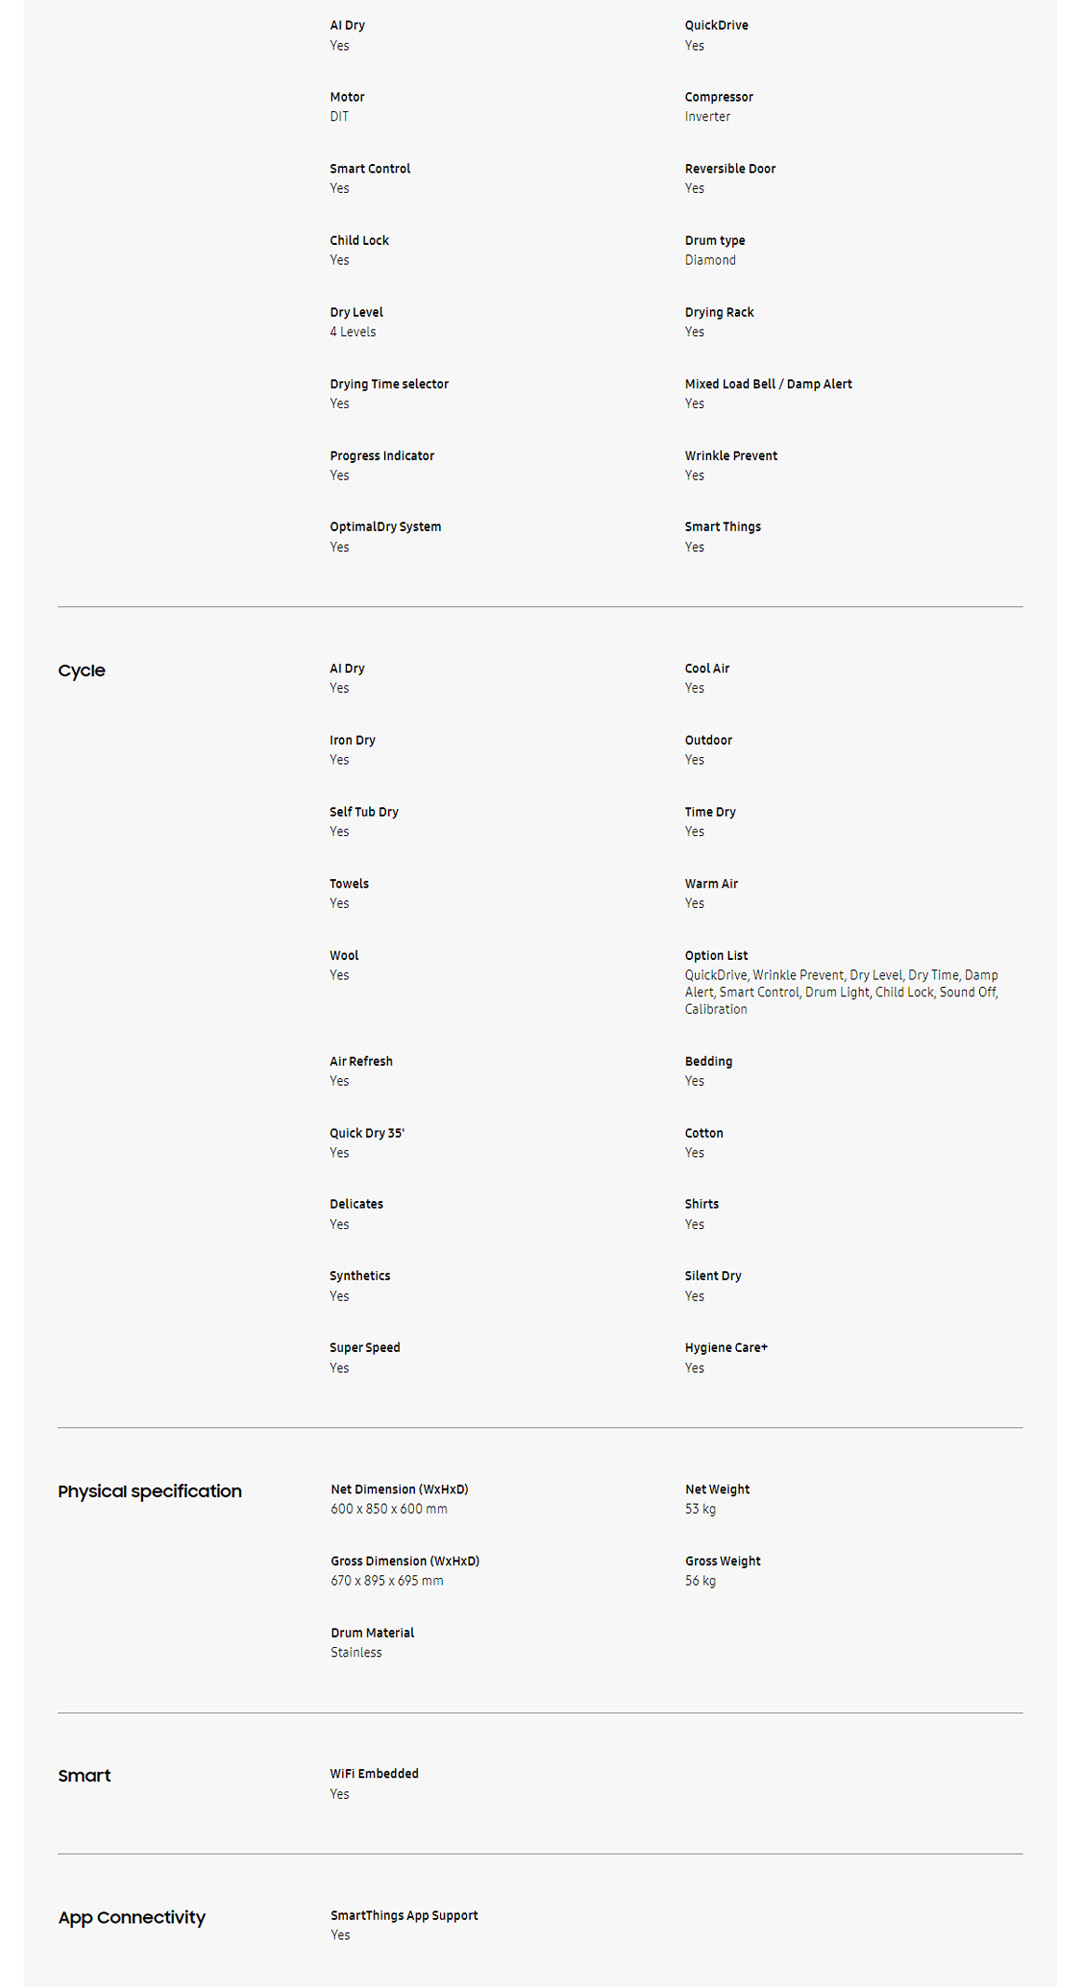Click the Net Dimension (WxHxD) label
1080x1987 pixels.
399,1489
